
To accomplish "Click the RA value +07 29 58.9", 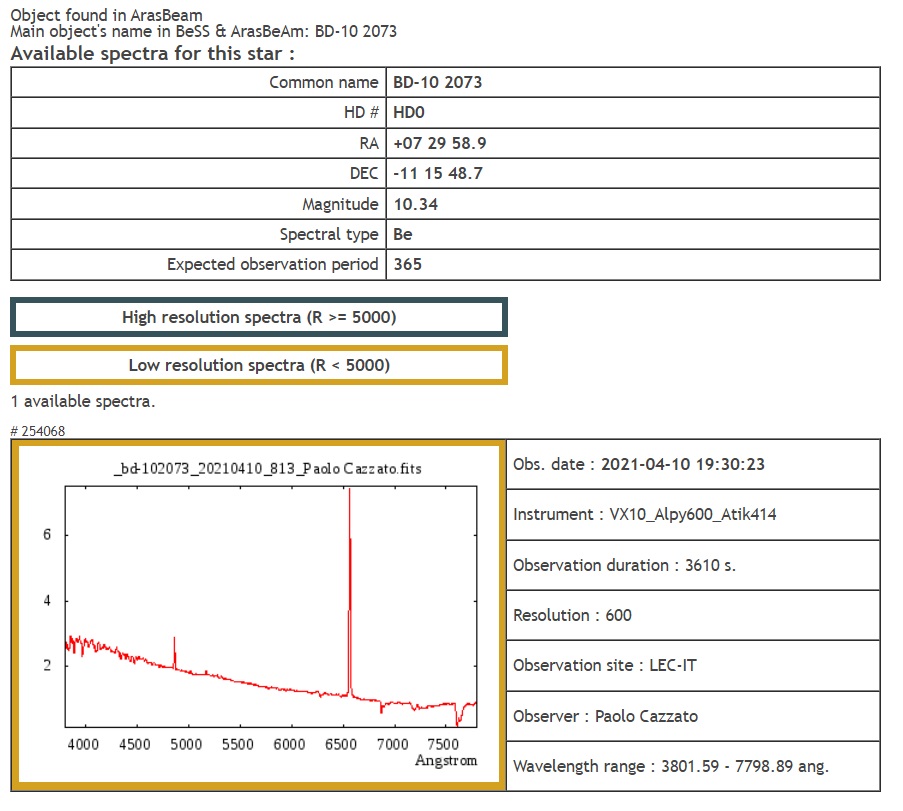I will coord(440,143).
